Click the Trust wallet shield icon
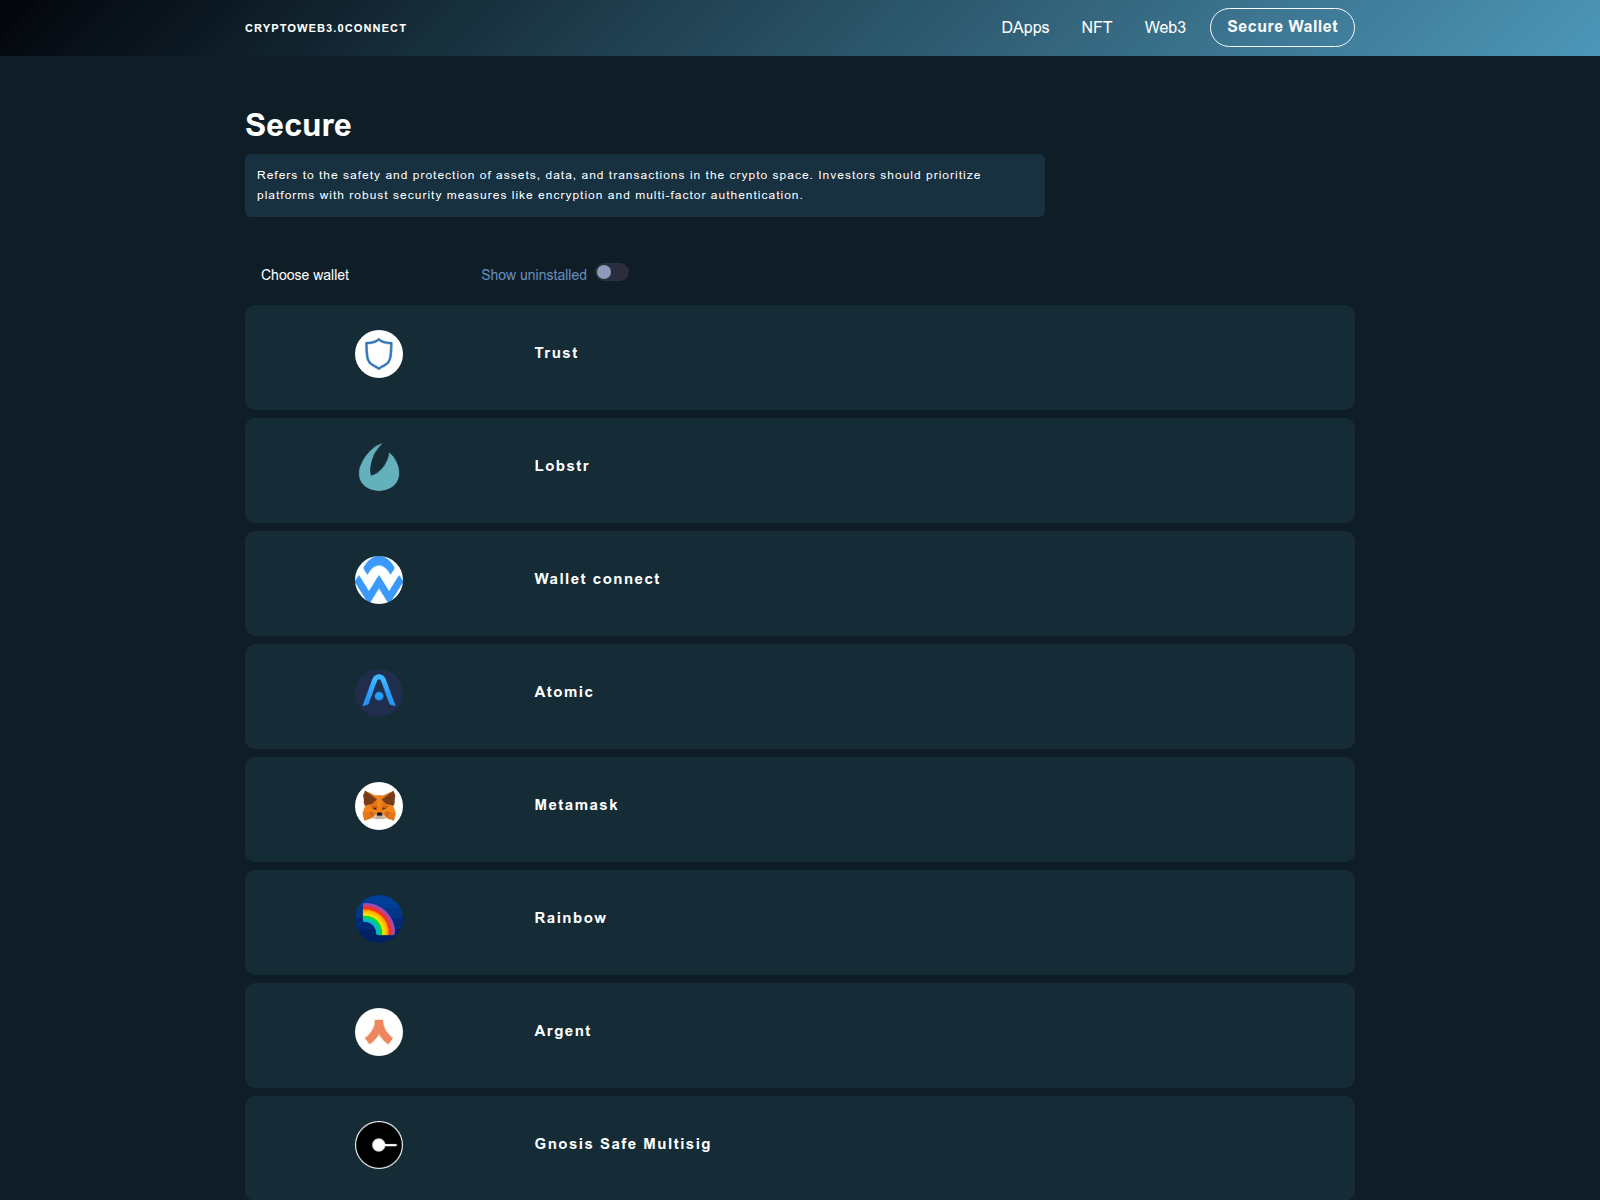1600x1200 pixels. (x=379, y=354)
